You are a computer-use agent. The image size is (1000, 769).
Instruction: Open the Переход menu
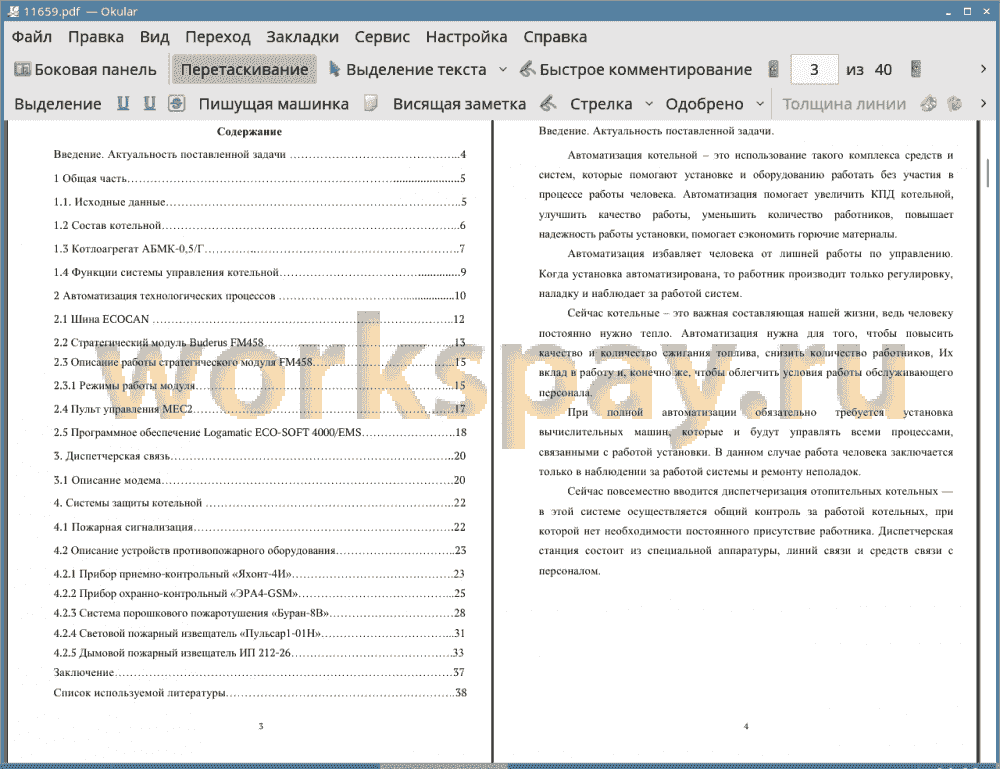pos(217,37)
